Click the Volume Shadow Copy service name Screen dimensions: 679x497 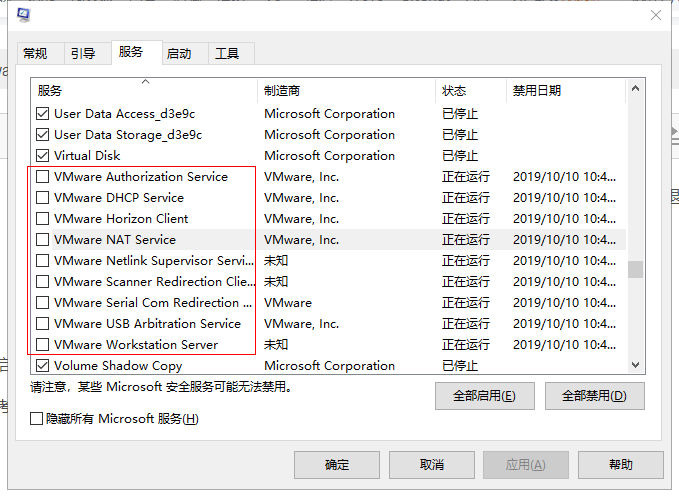point(118,365)
